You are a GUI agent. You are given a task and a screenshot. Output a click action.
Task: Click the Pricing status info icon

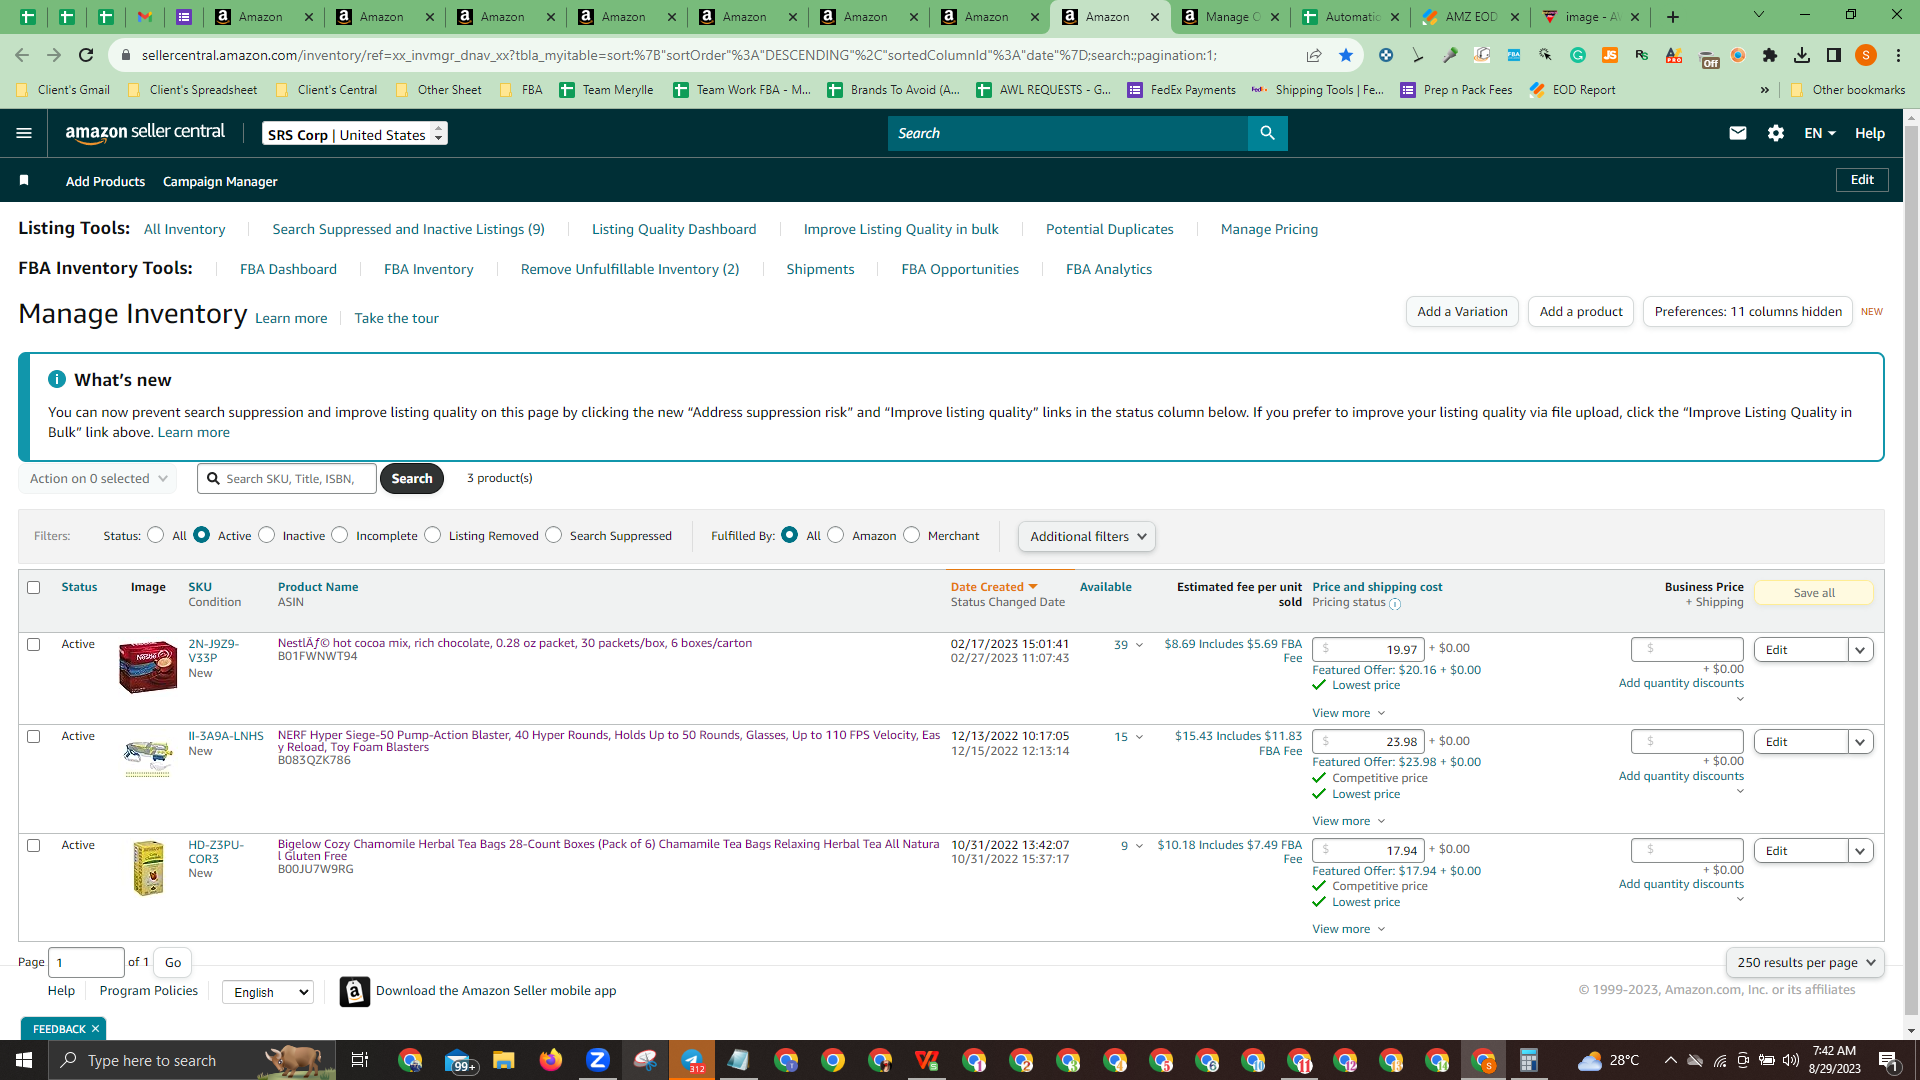1395,603
